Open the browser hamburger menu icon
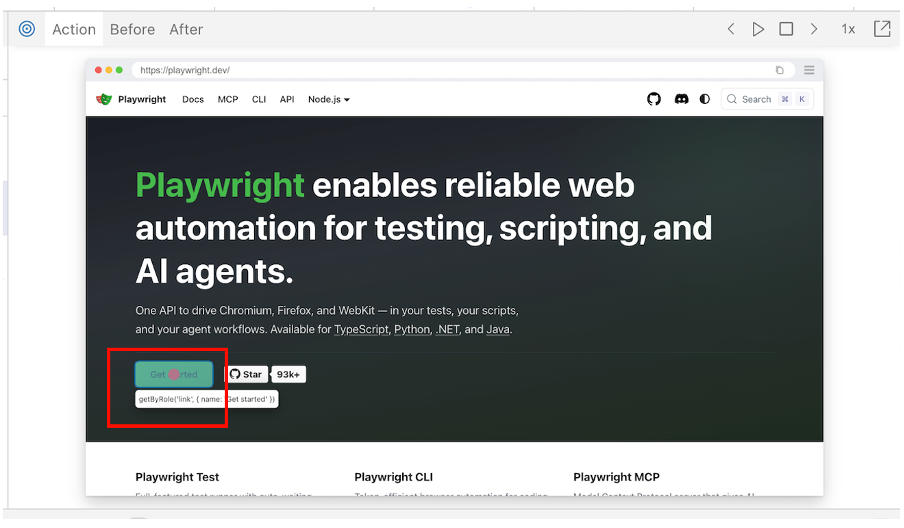The height and width of the screenshot is (528, 904). pyautogui.click(x=809, y=70)
